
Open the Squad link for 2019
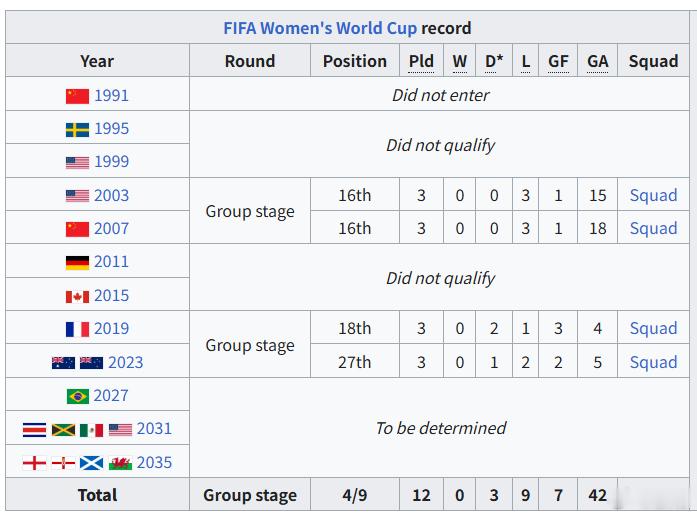tap(653, 329)
